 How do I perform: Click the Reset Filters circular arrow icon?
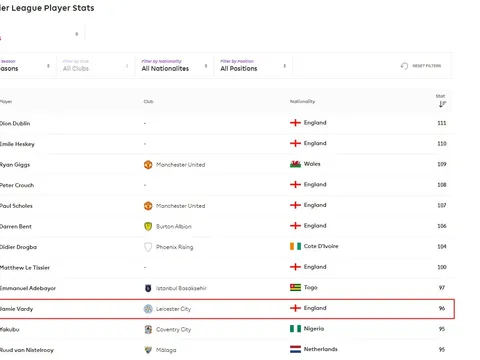click(404, 66)
